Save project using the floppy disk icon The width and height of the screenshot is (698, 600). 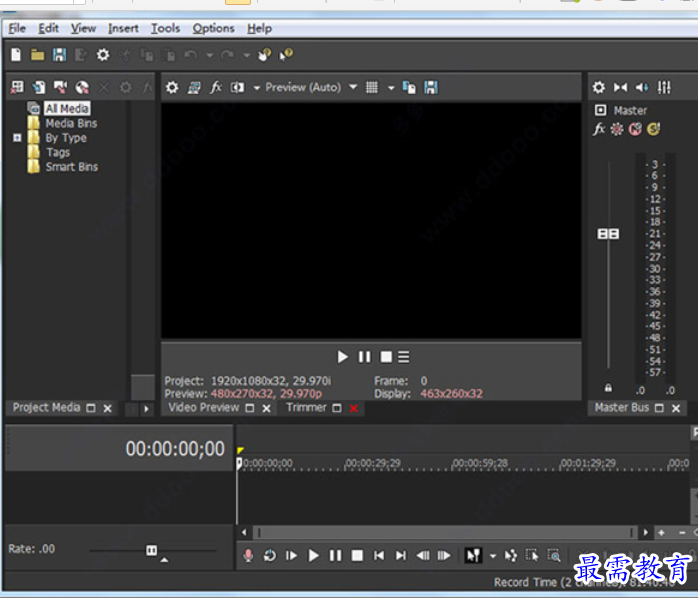click(59, 55)
